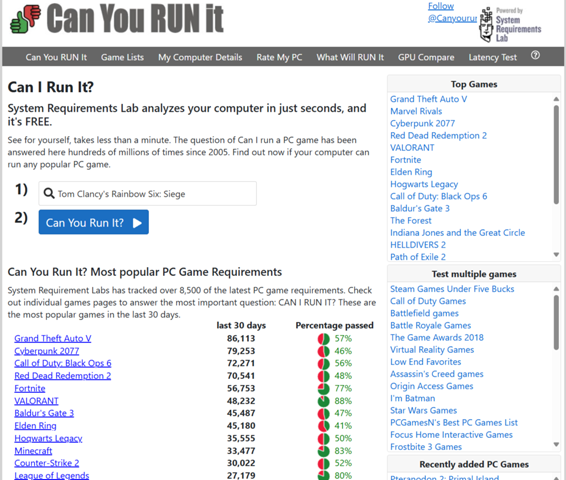566x480 pixels.
Task: Select Marvel Rivals in Top Games
Action: point(416,111)
